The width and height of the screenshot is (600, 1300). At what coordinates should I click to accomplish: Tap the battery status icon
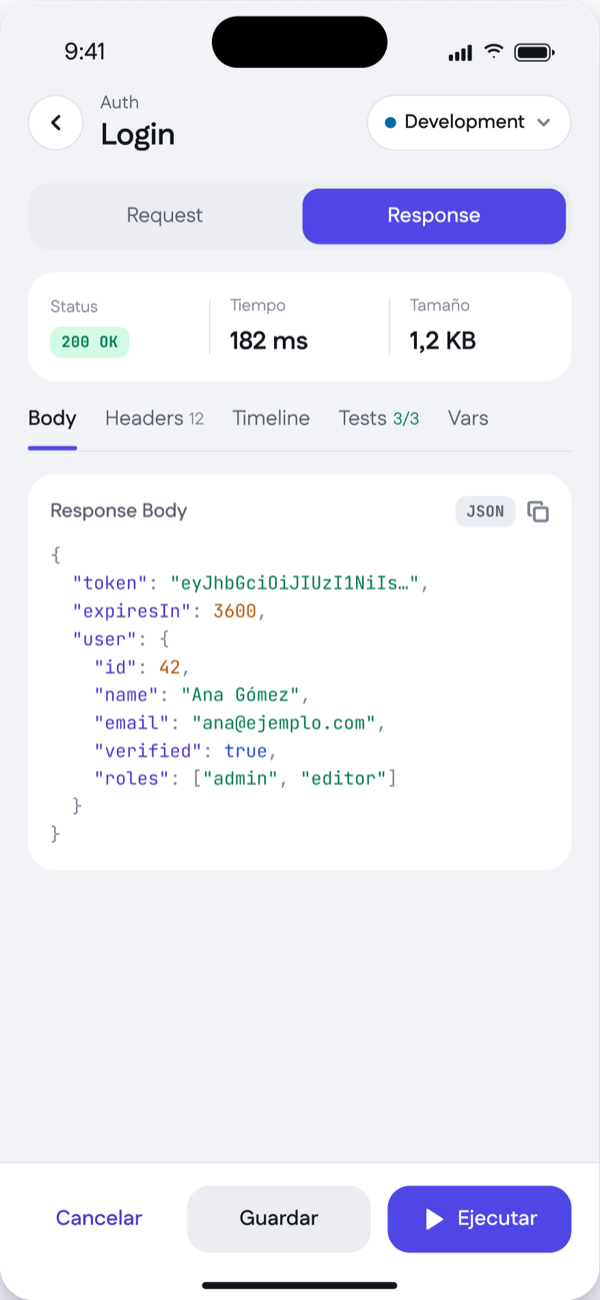click(x=534, y=52)
